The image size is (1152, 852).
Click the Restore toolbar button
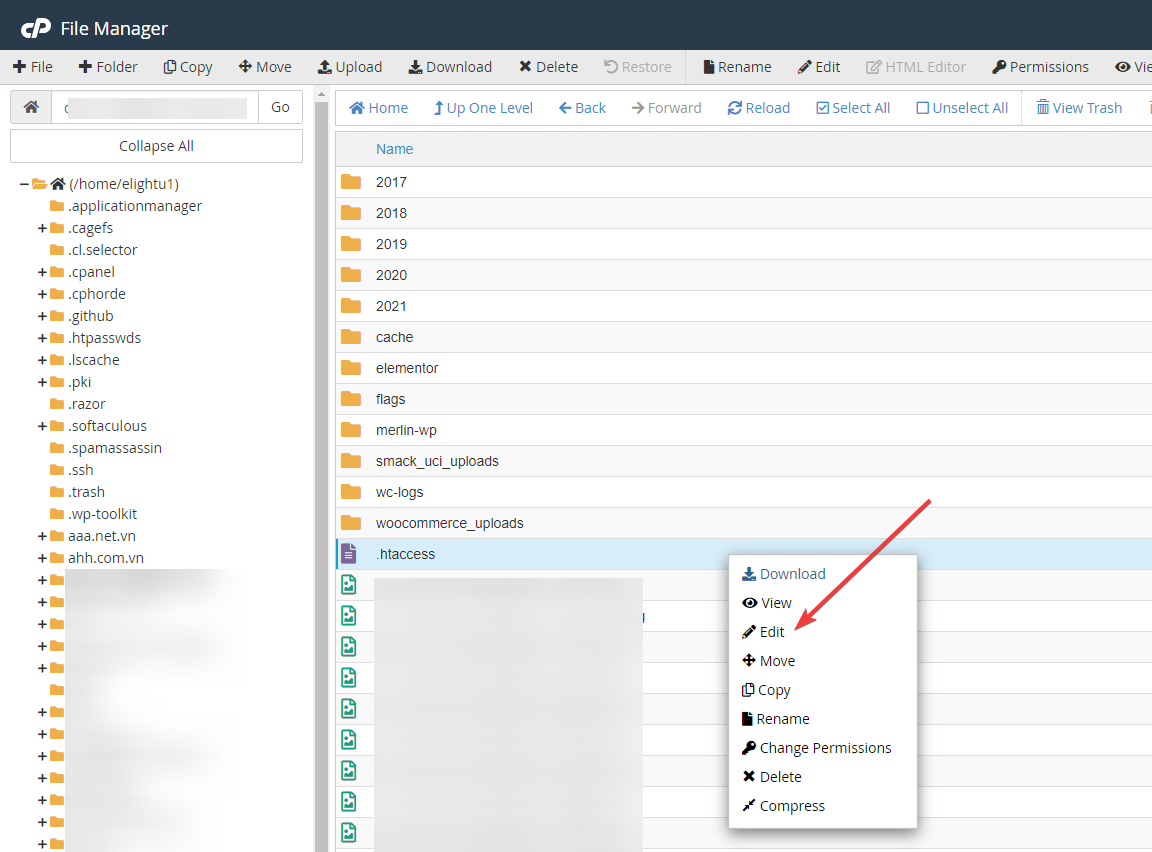[638, 67]
